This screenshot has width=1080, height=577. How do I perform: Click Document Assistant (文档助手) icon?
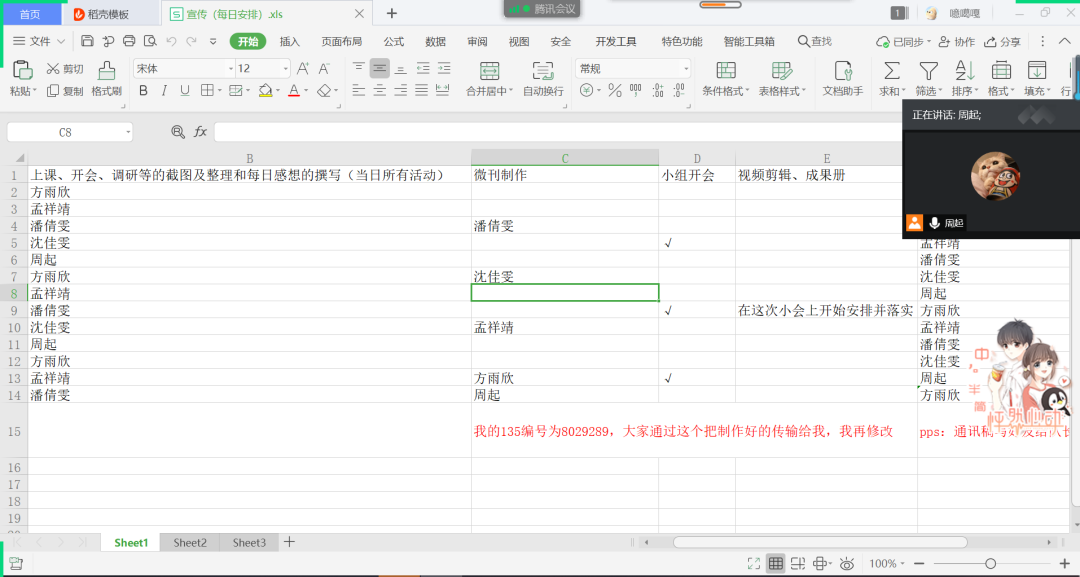click(843, 71)
